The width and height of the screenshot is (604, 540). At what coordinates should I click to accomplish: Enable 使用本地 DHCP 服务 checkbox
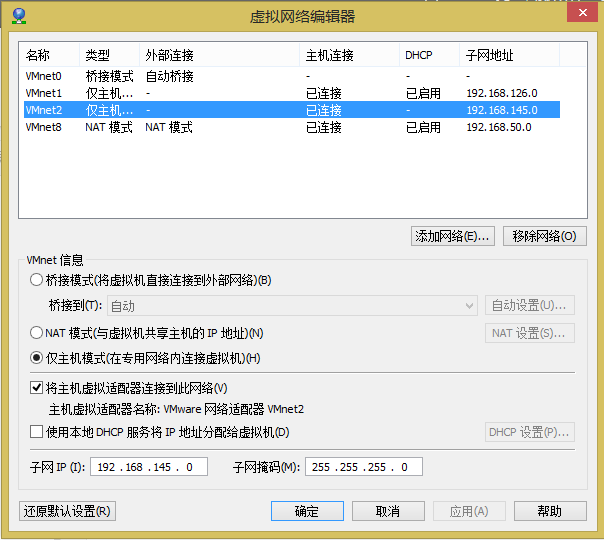[x=36, y=431]
